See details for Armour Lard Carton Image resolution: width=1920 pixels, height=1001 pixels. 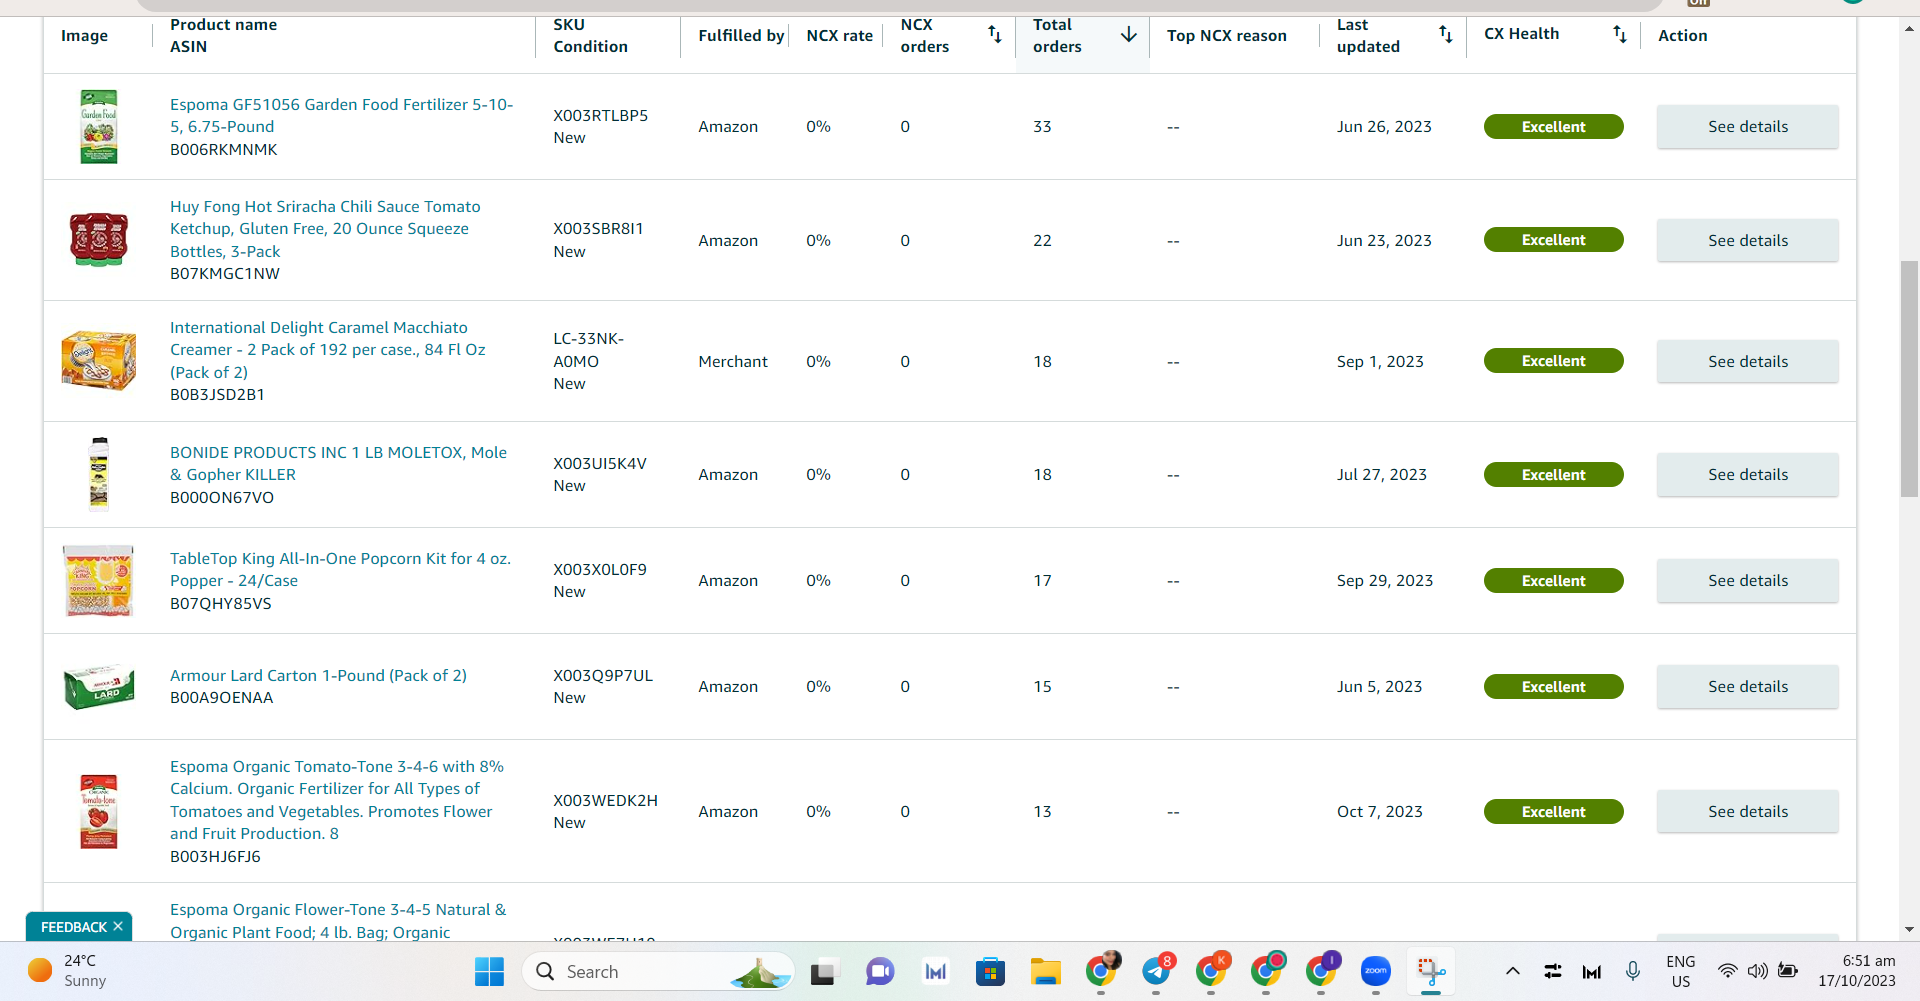[x=1747, y=687]
